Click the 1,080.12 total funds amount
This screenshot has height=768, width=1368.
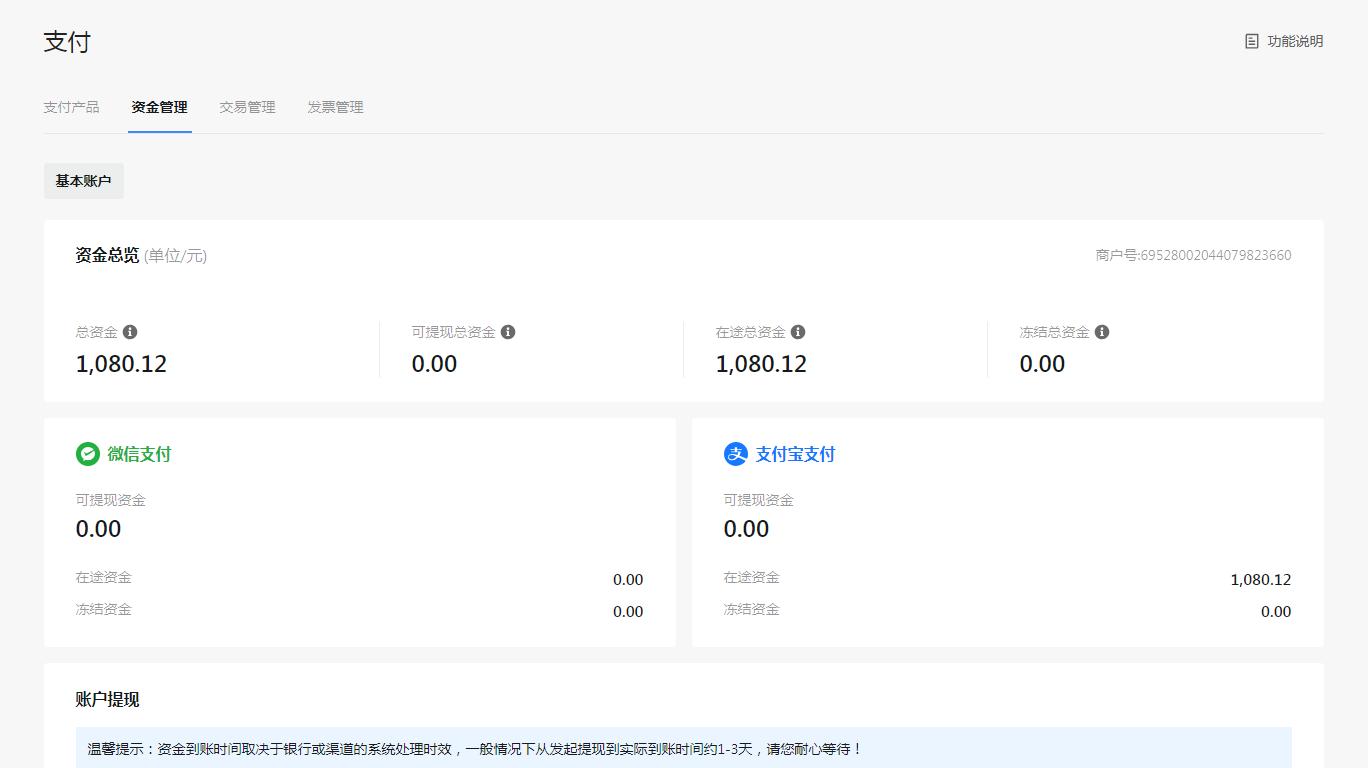point(121,364)
